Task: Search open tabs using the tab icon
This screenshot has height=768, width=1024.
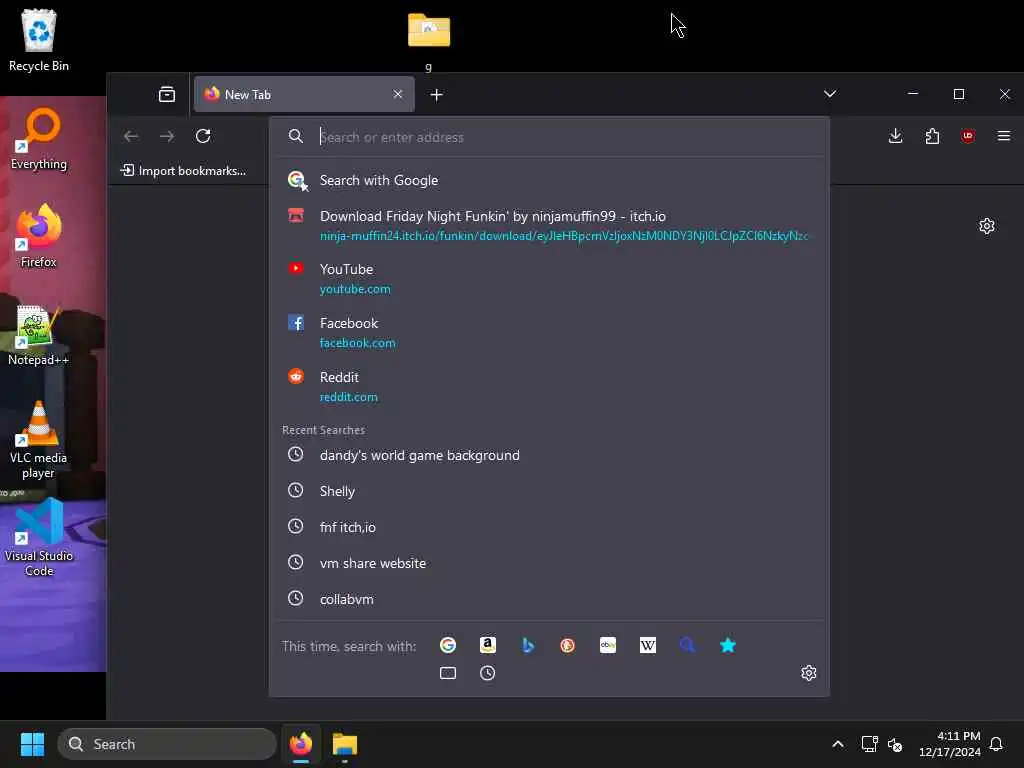Action: pos(447,673)
